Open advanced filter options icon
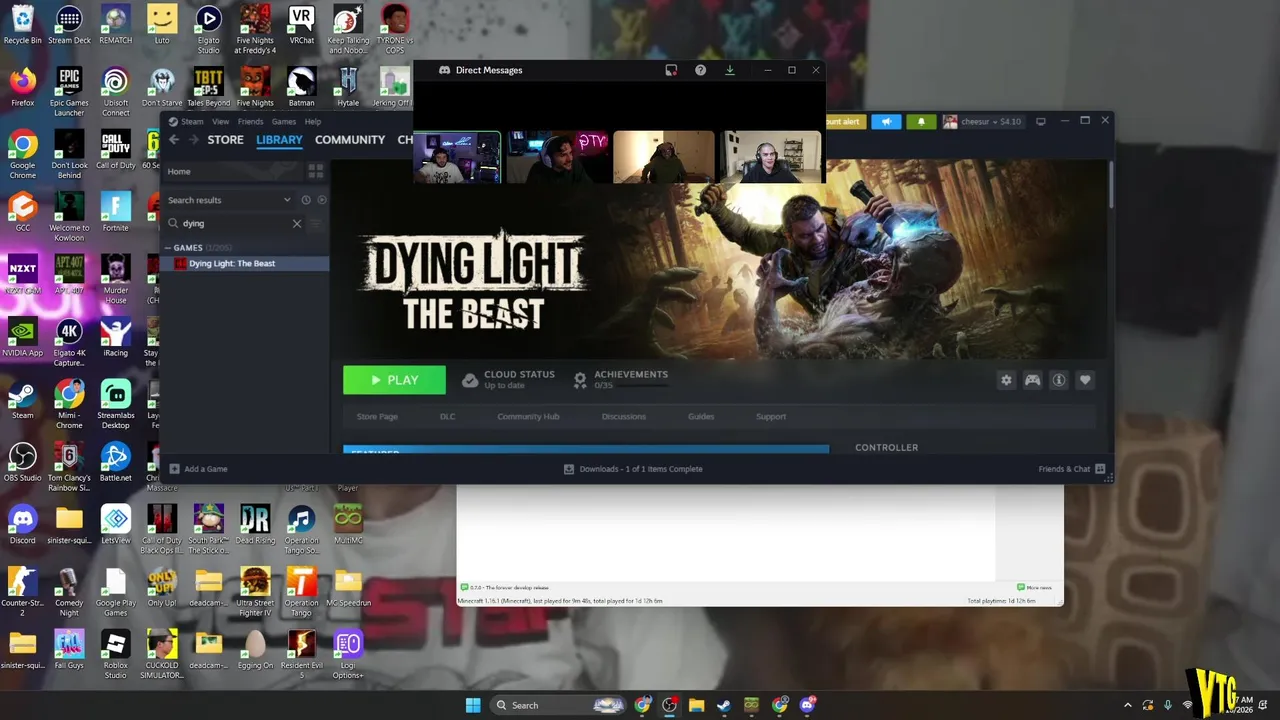Image resolution: width=1280 pixels, height=720 pixels. click(x=316, y=224)
